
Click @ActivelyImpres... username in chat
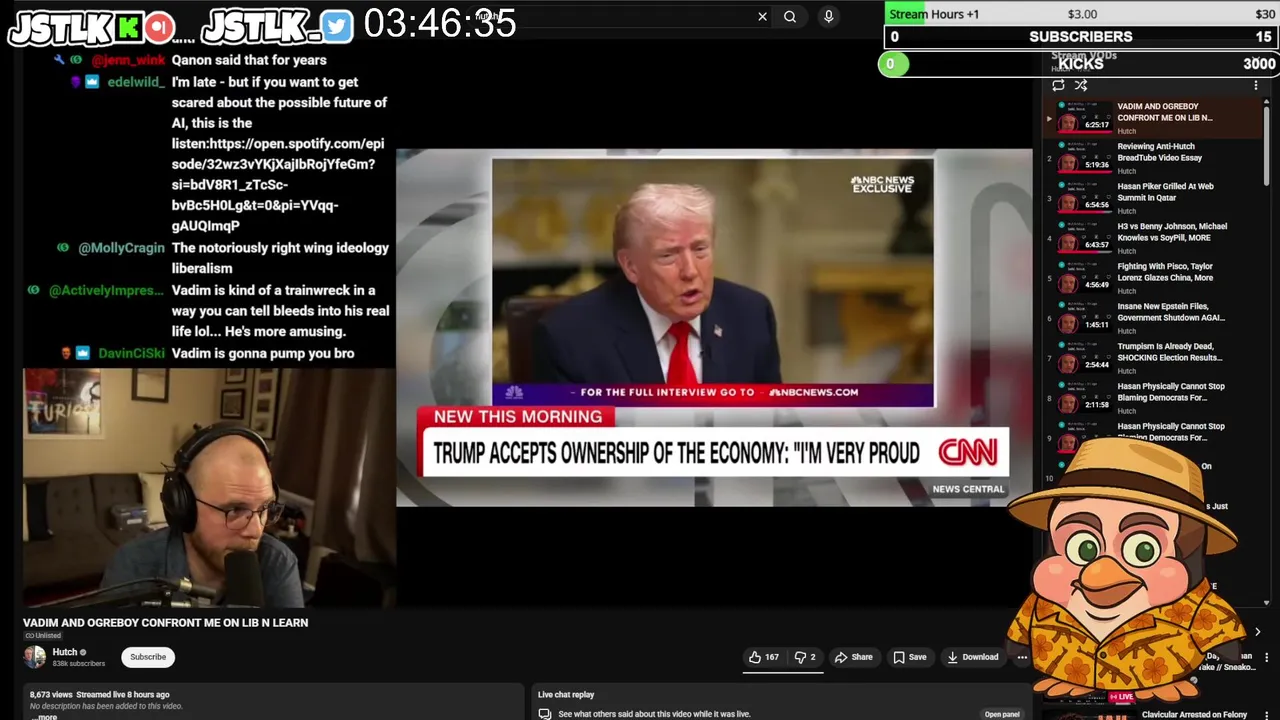pyautogui.click(x=106, y=290)
